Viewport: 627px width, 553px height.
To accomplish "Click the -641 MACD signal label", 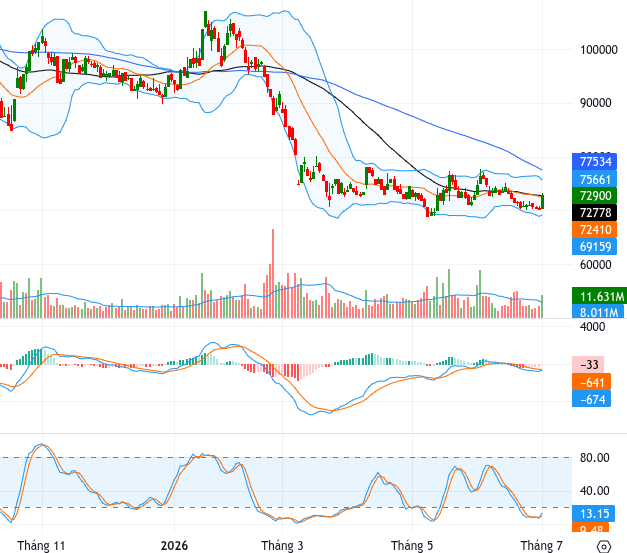I will pyautogui.click(x=591, y=382).
